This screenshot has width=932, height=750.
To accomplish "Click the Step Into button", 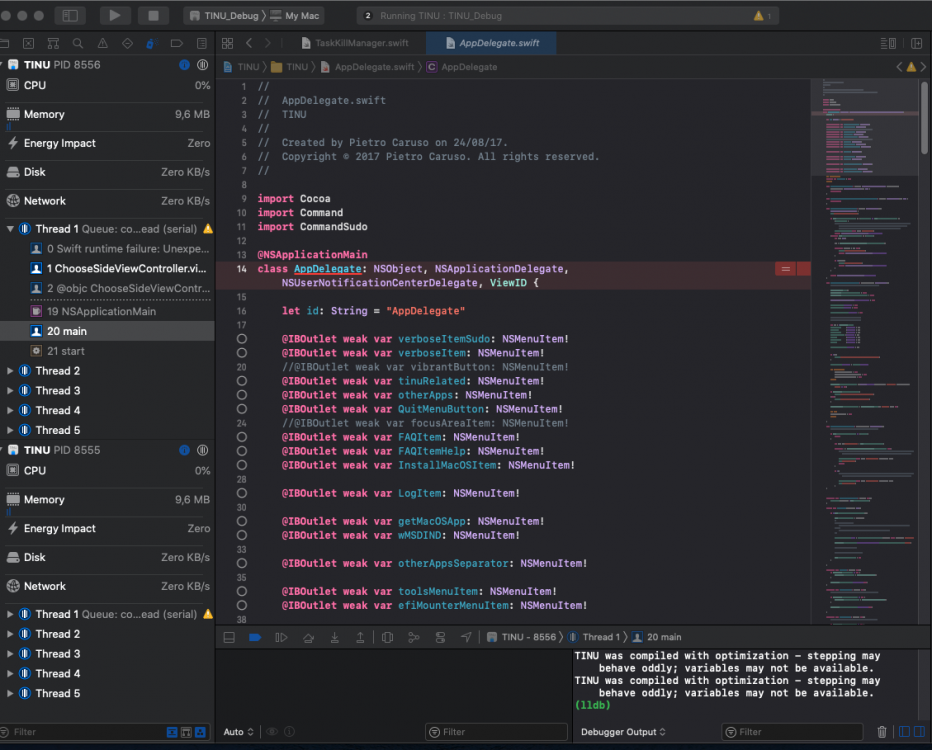I will tap(335, 638).
